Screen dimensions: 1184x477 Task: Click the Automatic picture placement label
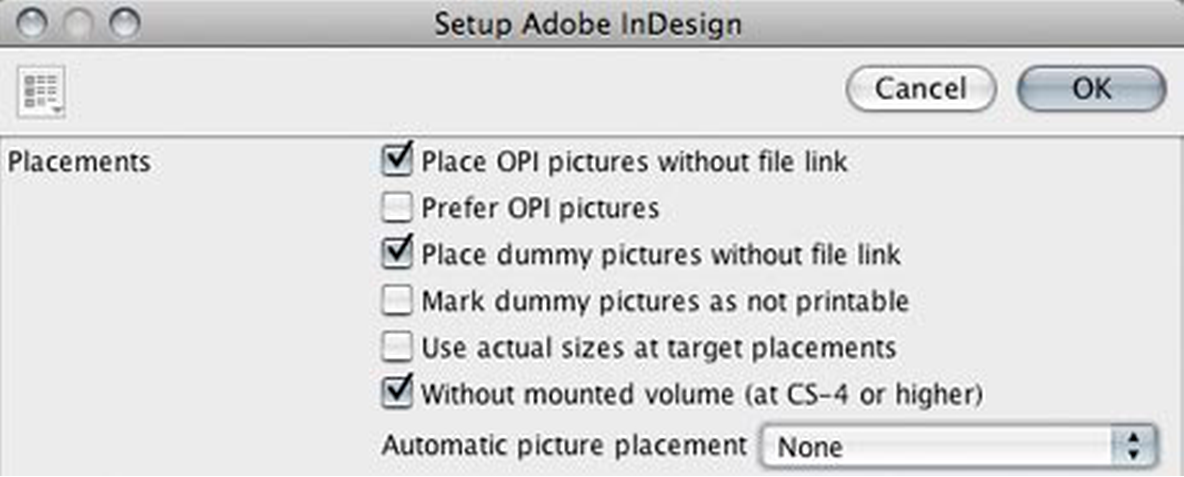tap(565, 444)
